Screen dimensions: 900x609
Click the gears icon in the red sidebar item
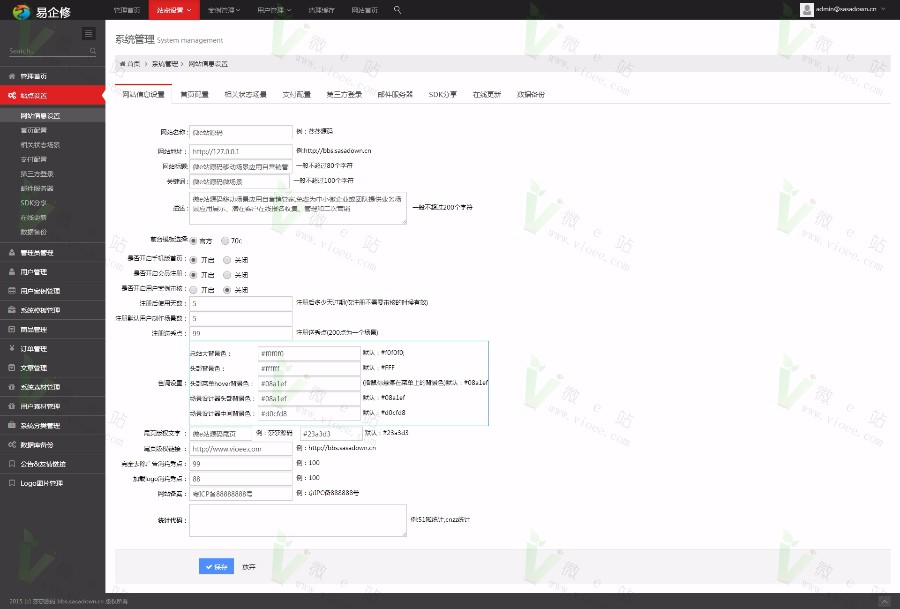11,95
